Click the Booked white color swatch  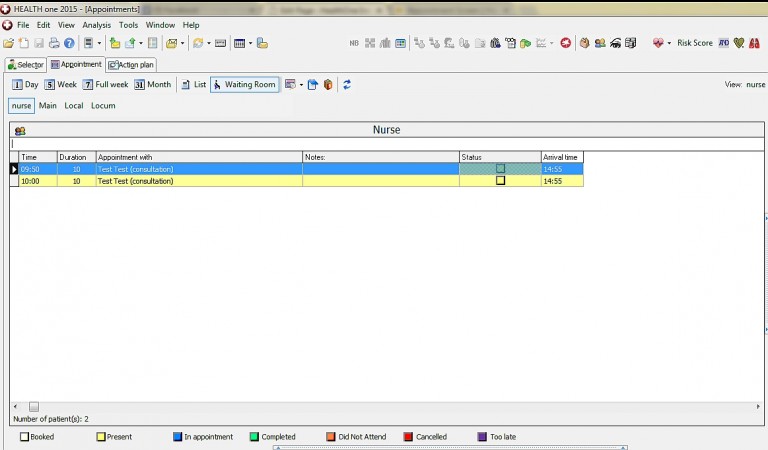pyautogui.click(x=24, y=436)
